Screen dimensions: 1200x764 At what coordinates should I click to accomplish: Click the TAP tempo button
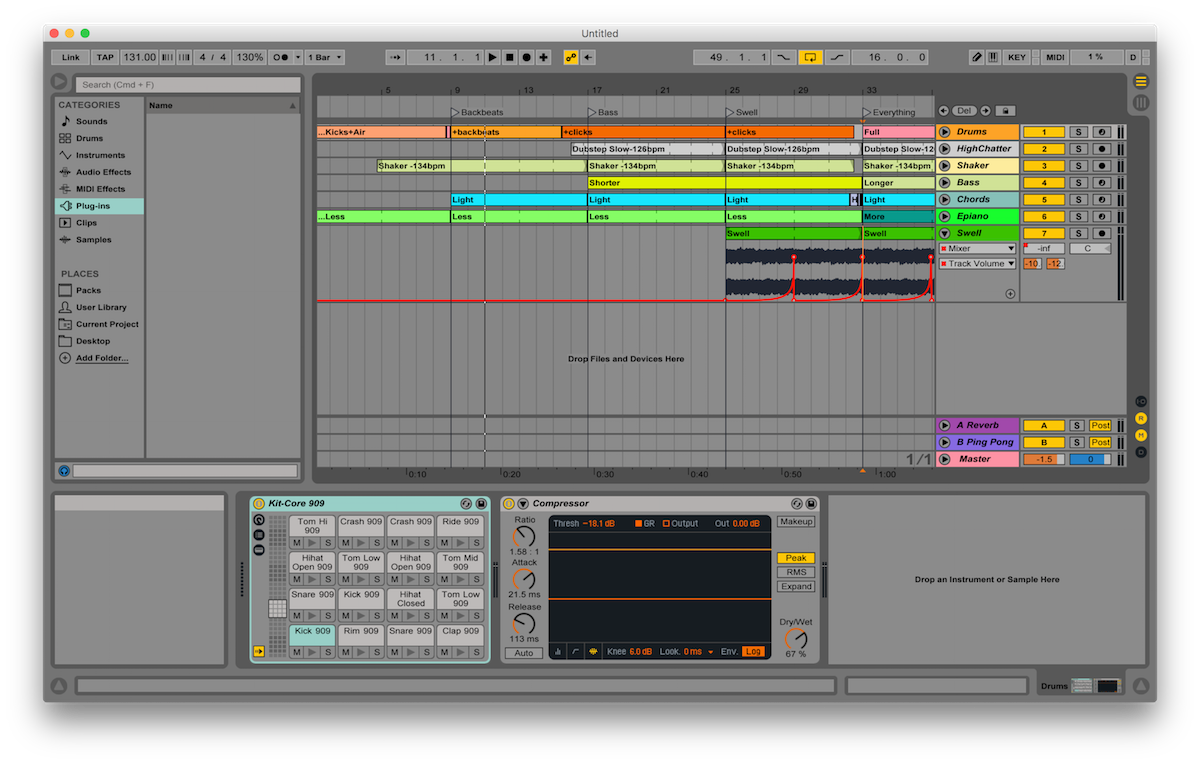pos(105,57)
